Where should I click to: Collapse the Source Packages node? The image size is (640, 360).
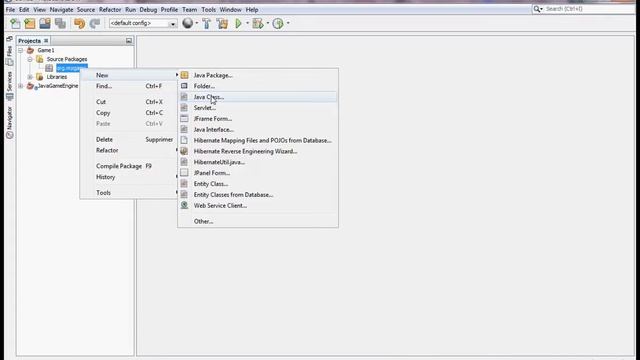point(30,59)
